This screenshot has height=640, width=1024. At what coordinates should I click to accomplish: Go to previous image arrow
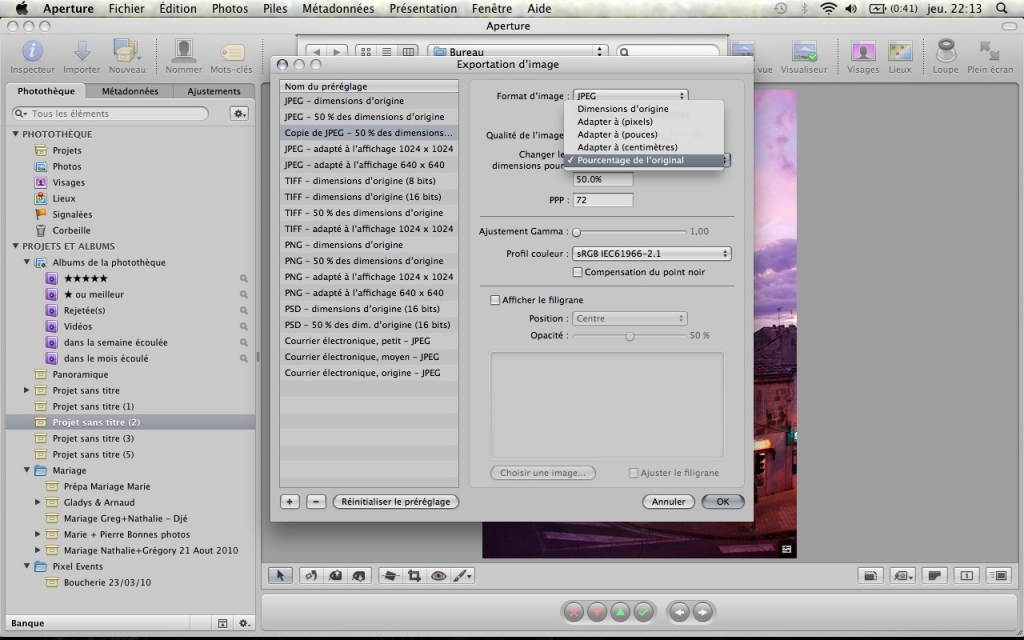tap(679, 612)
